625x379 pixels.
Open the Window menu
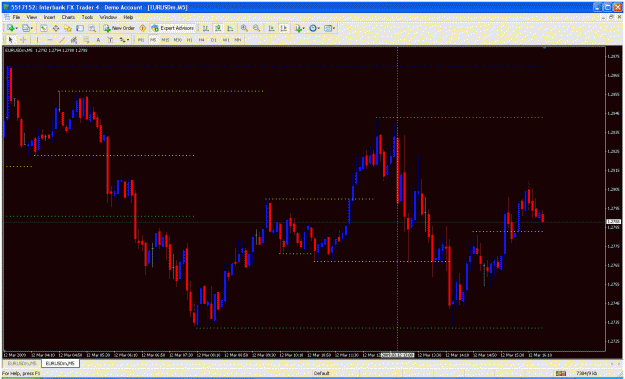[108, 17]
